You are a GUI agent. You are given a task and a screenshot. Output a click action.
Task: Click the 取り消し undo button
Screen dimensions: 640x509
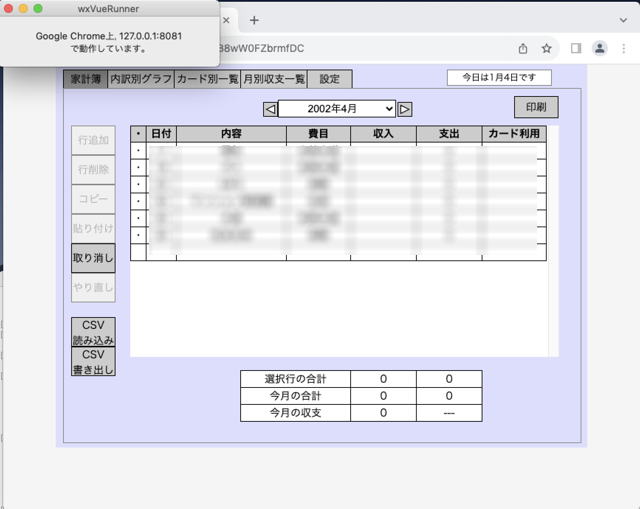click(93, 258)
